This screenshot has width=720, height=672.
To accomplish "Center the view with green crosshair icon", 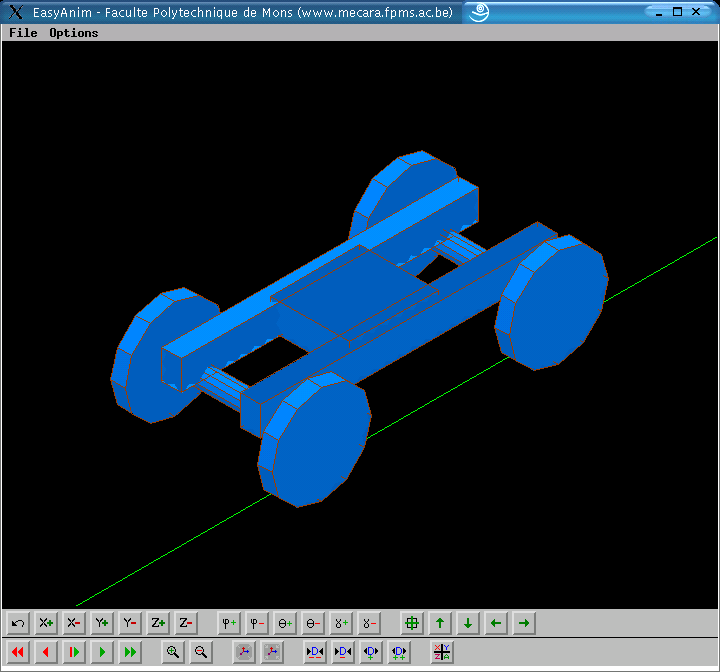I will [412, 623].
